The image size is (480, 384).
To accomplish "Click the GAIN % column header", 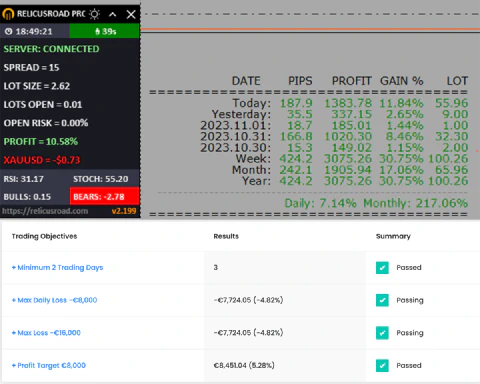I will pos(402,81).
